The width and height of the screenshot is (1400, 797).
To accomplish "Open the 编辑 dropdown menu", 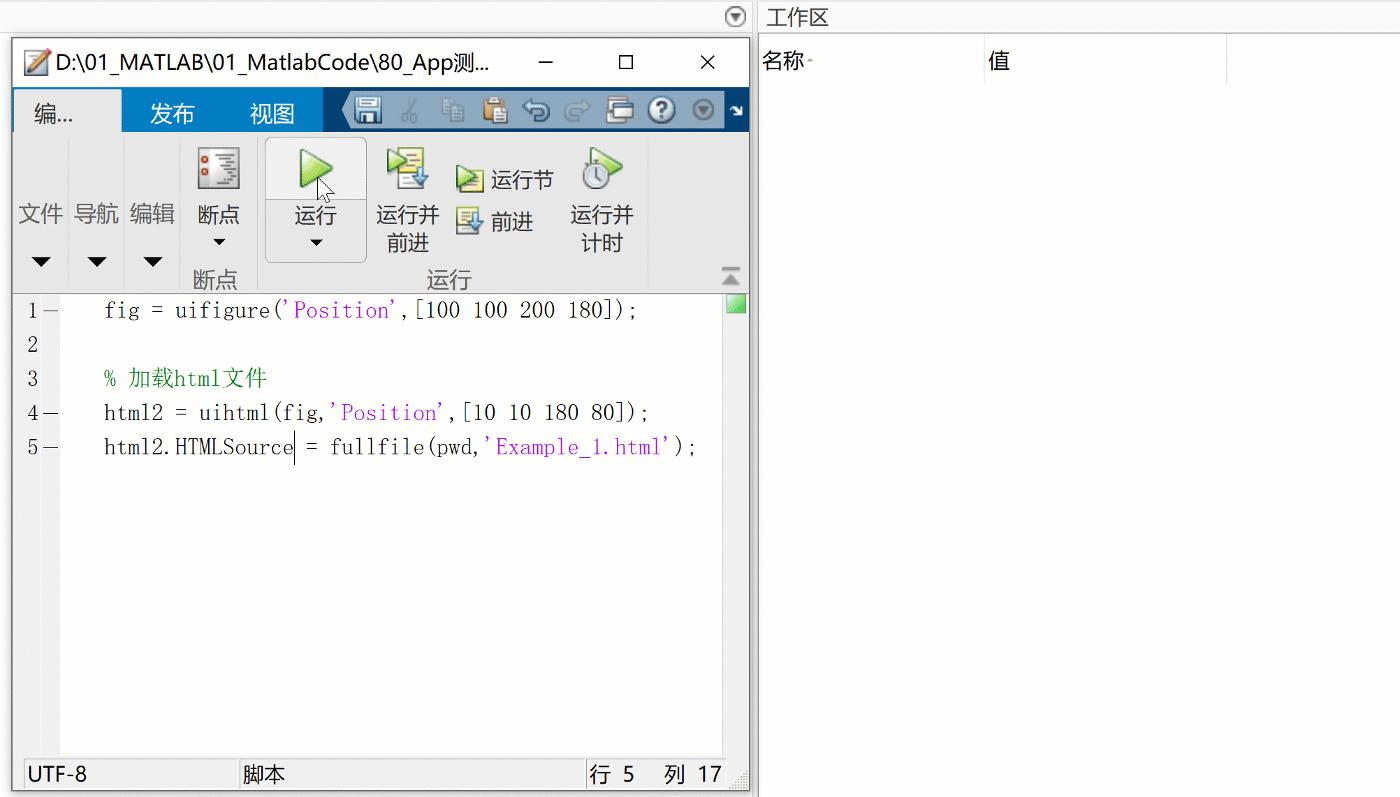I will [152, 262].
